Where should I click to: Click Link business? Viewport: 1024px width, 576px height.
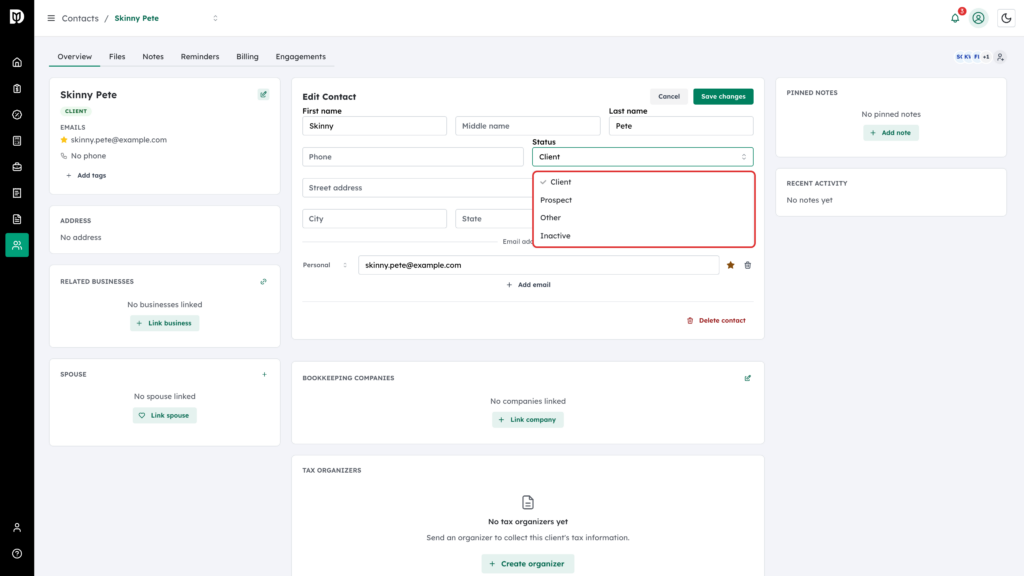[165, 323]
